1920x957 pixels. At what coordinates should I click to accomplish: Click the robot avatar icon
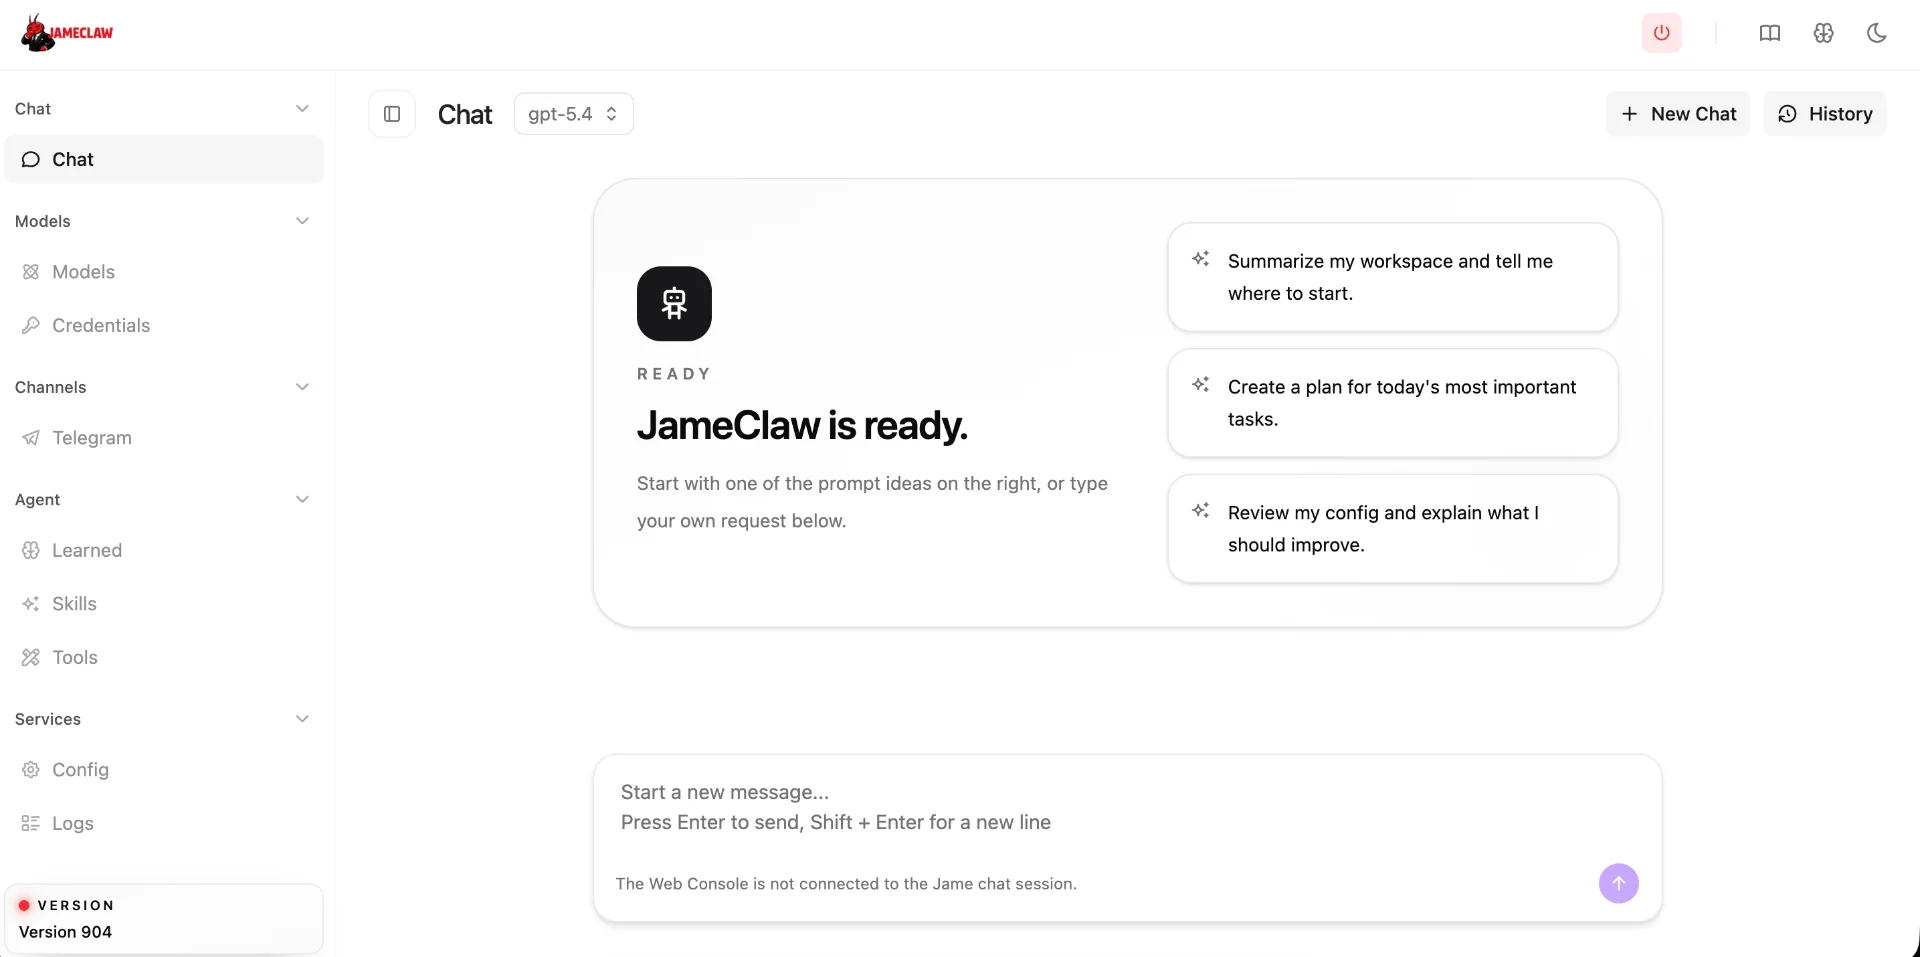point(674,303)
